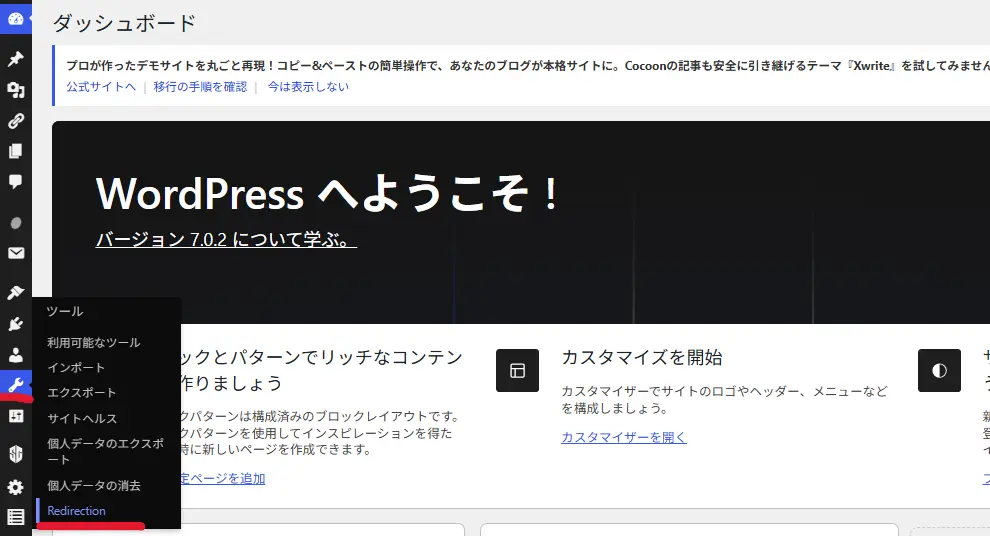Click the gray circle sidebar icon
Image resolution: width=990 pixels, height=536 pixels.
16,223
